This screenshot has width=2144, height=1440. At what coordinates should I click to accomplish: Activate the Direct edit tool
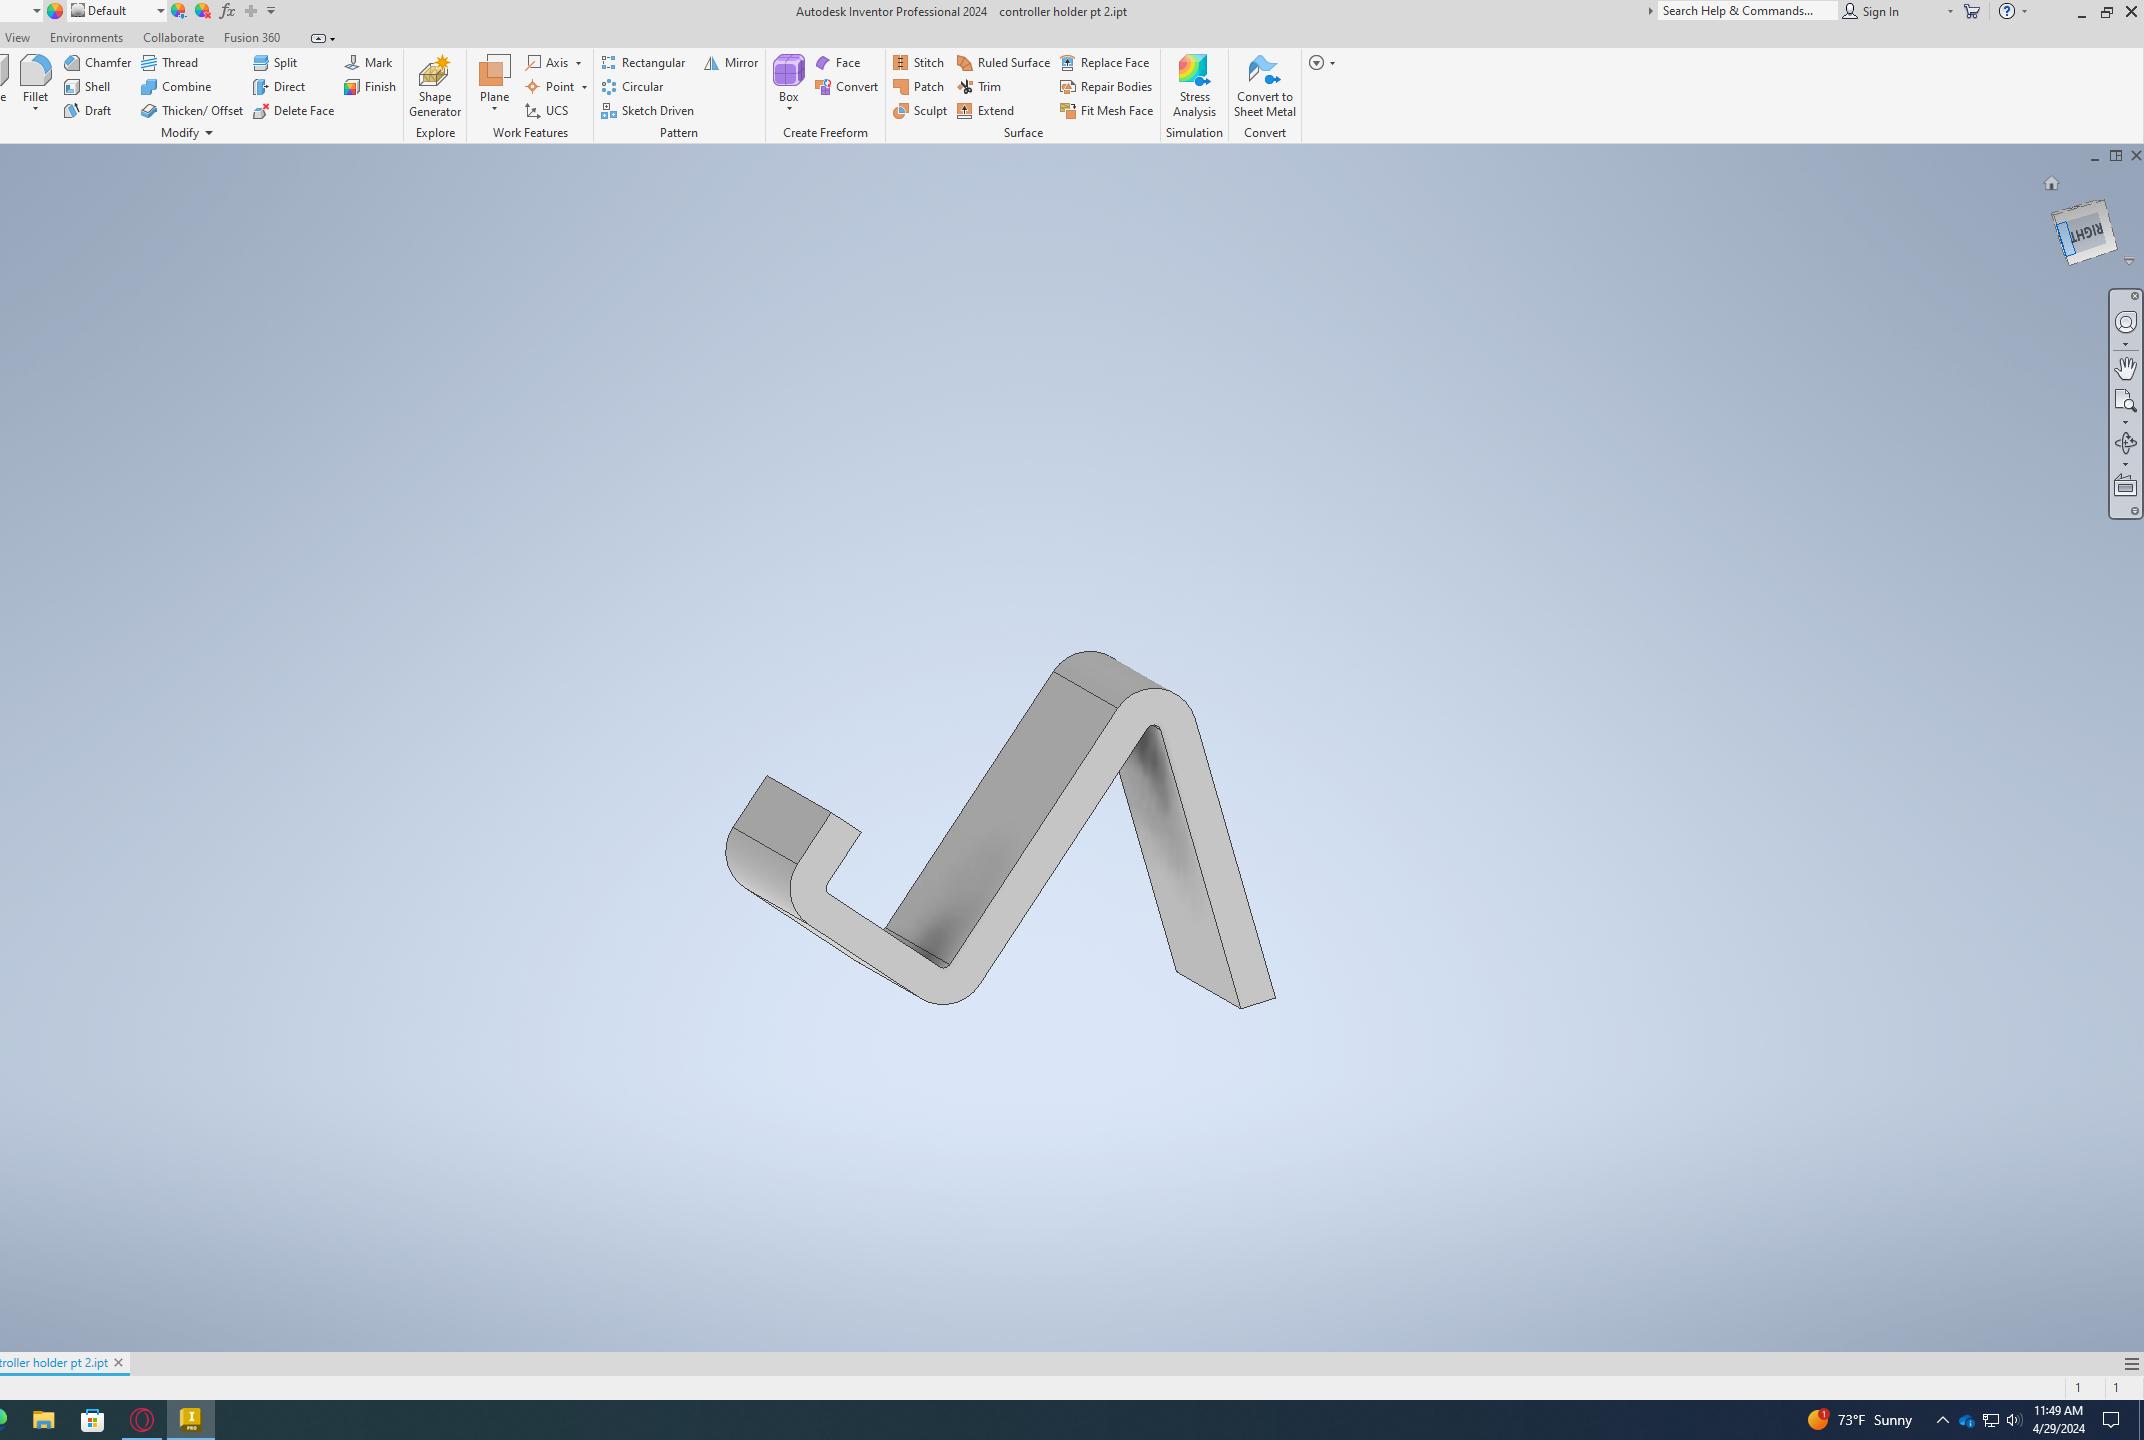pos(279,86)
